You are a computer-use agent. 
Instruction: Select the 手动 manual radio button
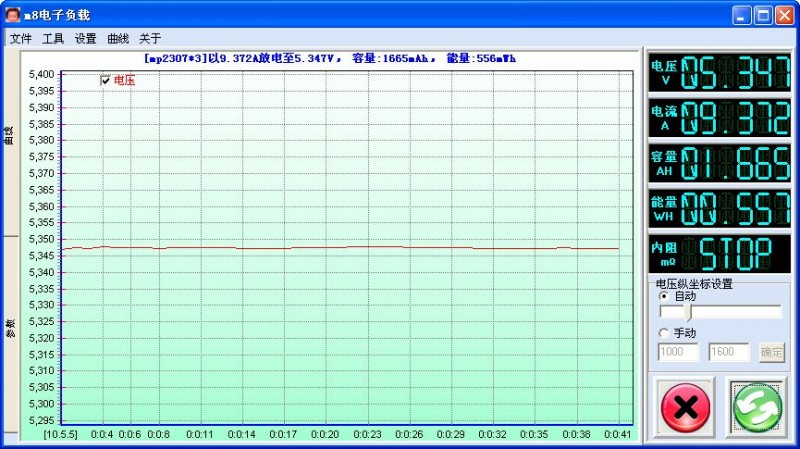(x=664, y=333)
